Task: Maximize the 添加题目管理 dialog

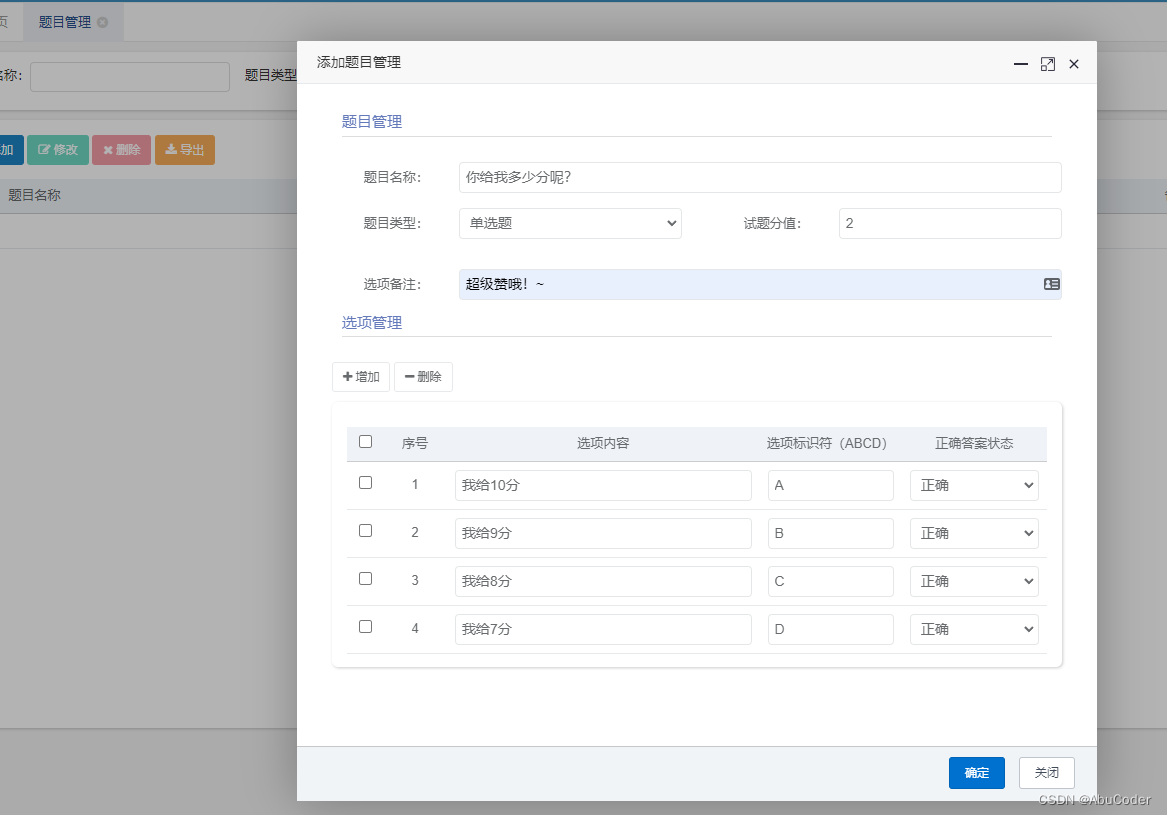Action: tap(1047, 64)
